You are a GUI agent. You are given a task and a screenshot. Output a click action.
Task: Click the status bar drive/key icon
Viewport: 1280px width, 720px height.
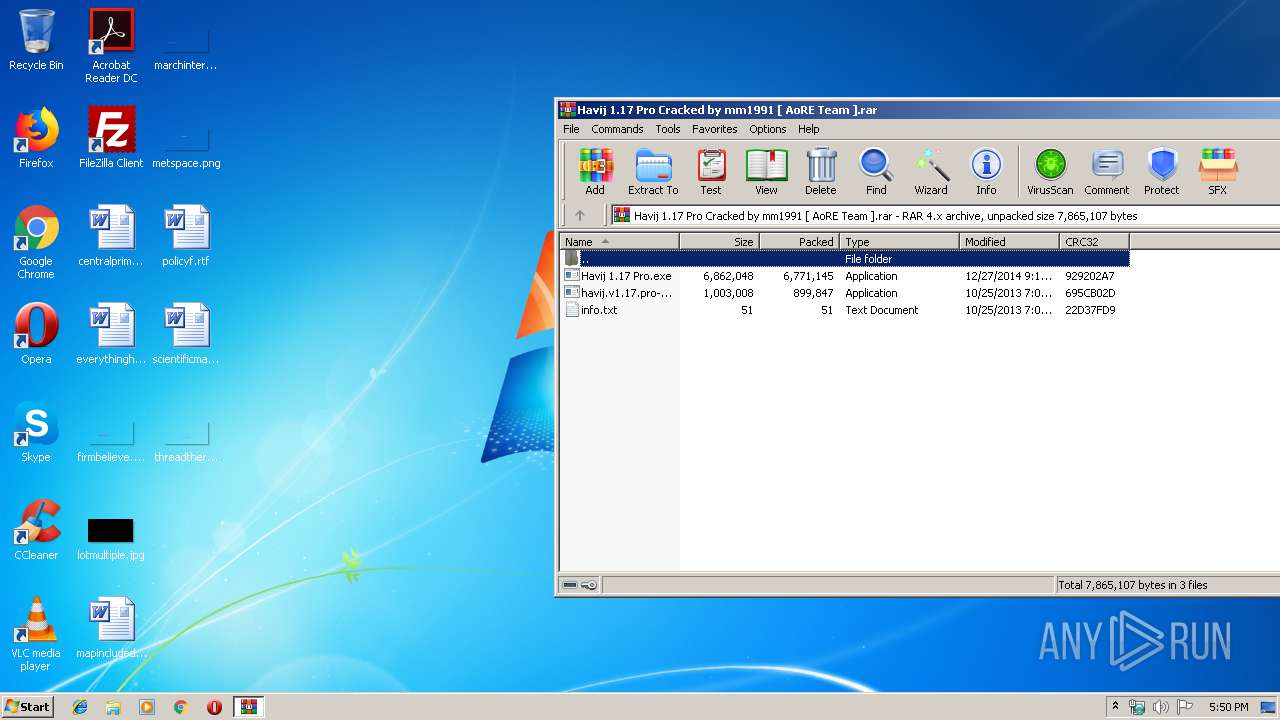click(579, 585)
